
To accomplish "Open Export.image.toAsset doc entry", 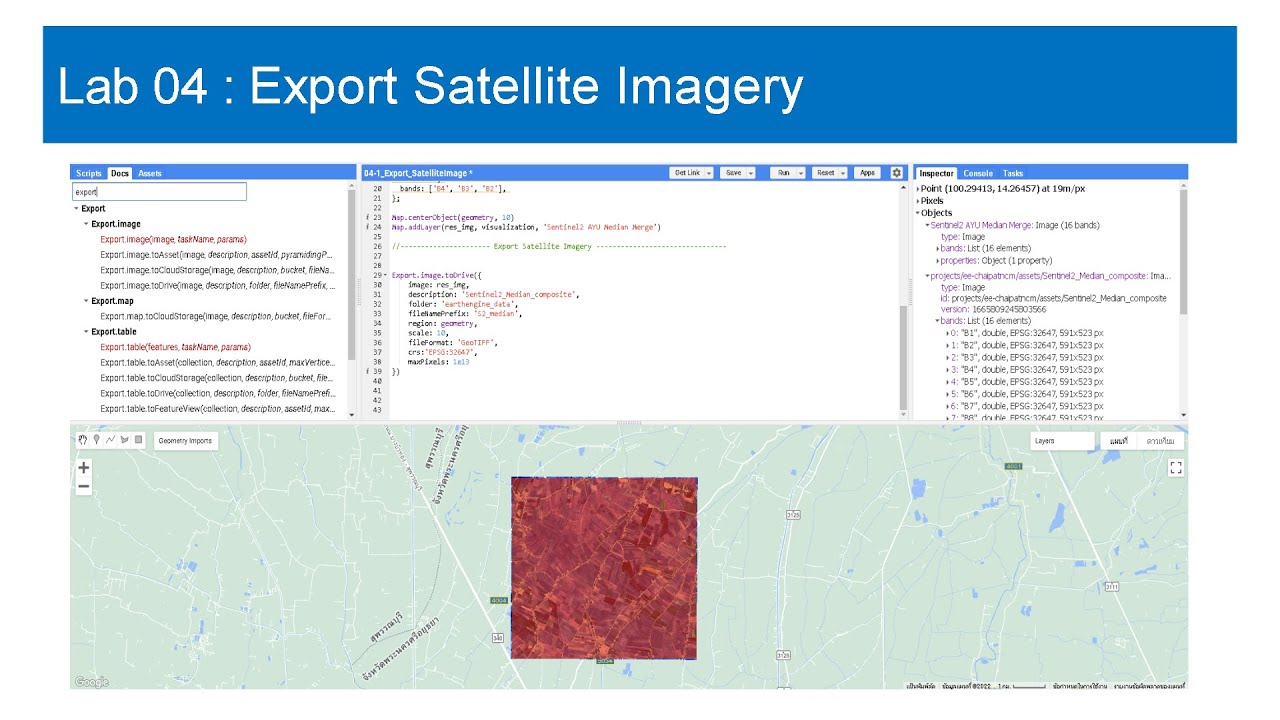I will [x=216, y=255].
